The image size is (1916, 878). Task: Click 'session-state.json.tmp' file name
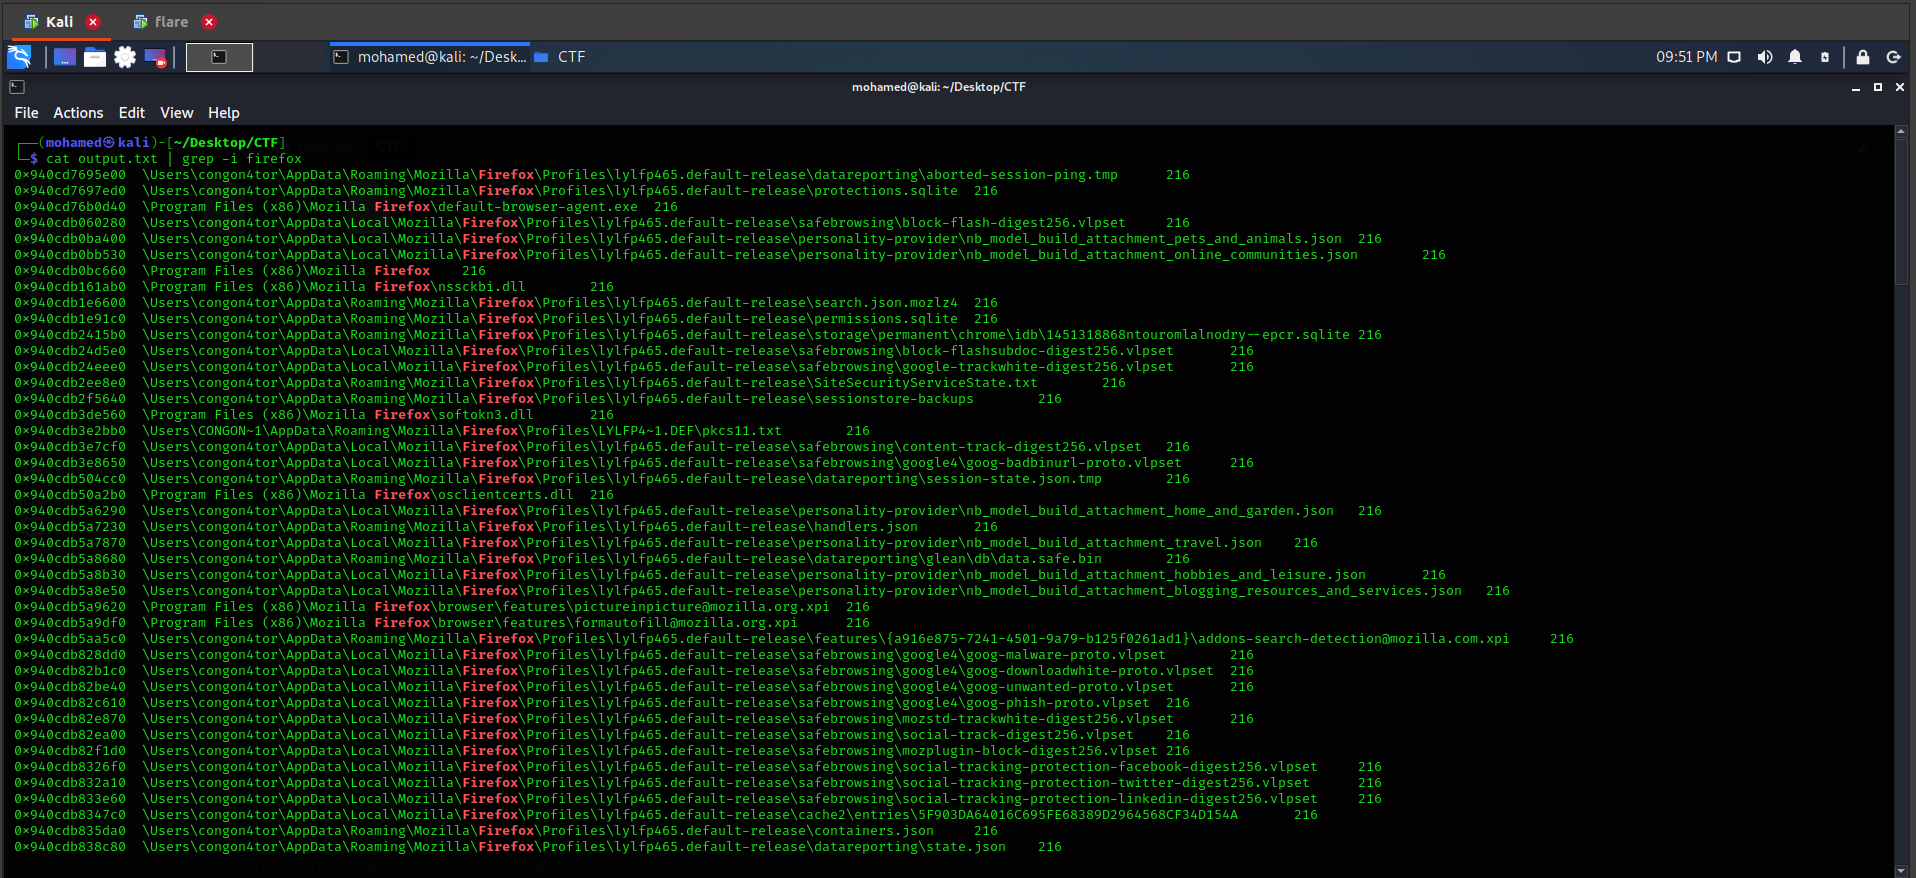(x=1014, y=479)
